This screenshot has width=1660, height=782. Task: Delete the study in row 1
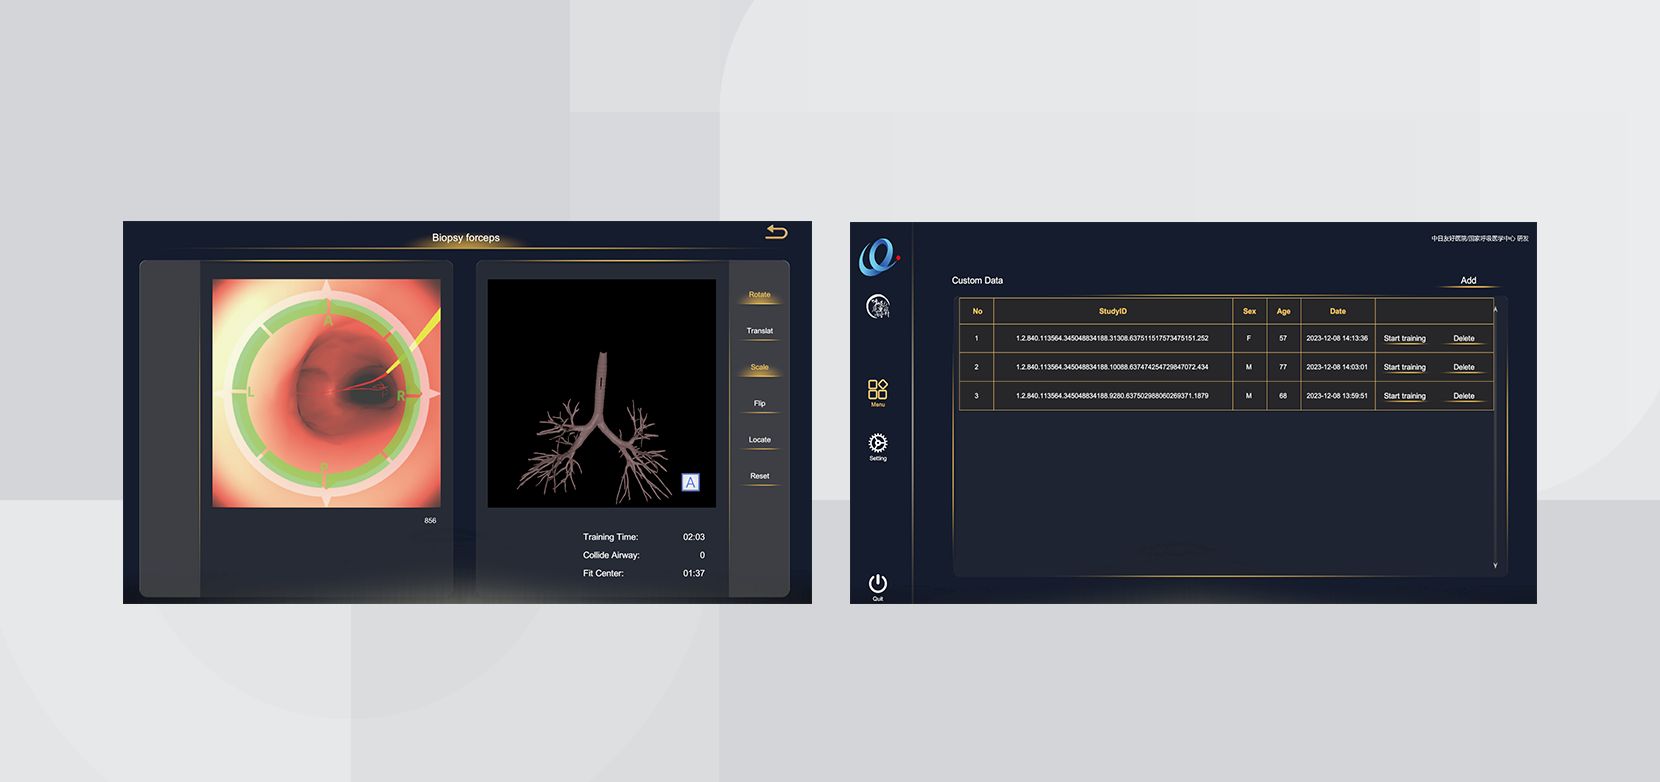tap(1464, 338)
